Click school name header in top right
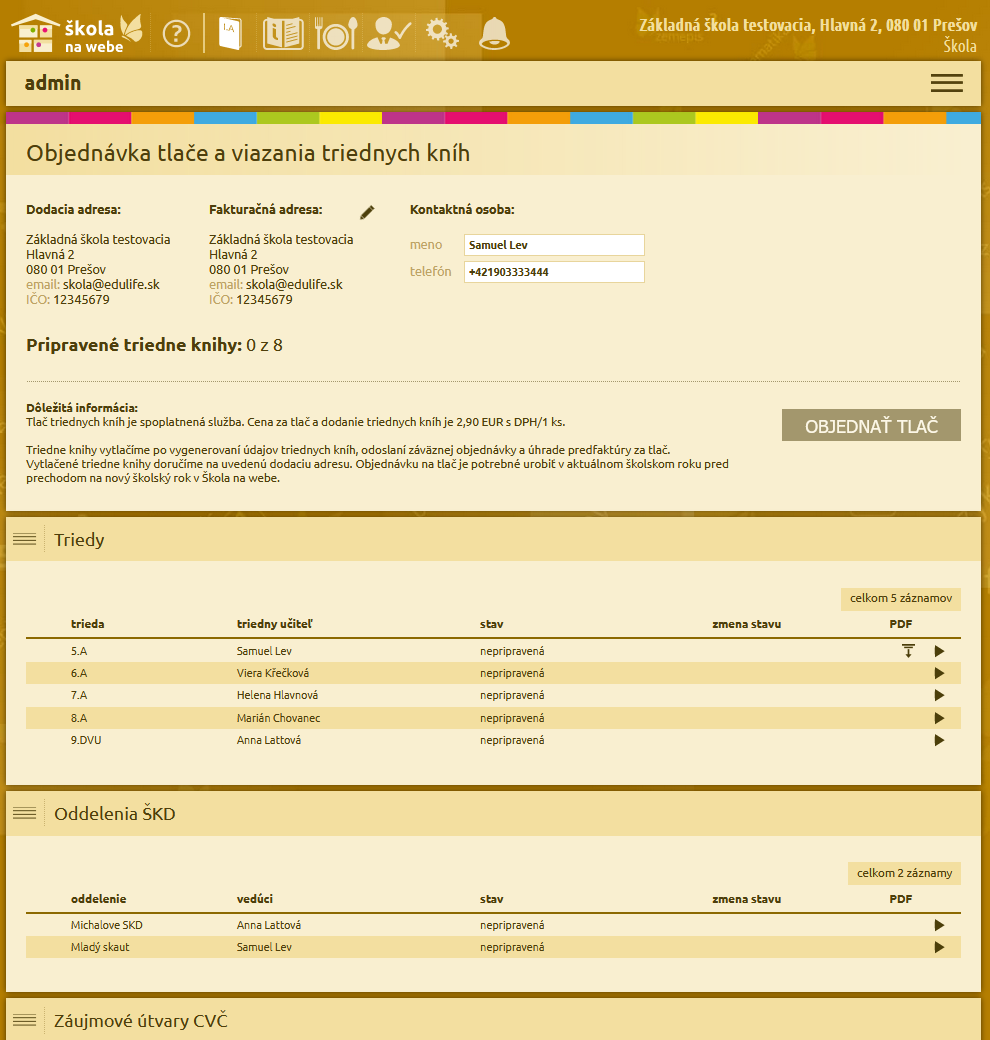 coord(808,26)
